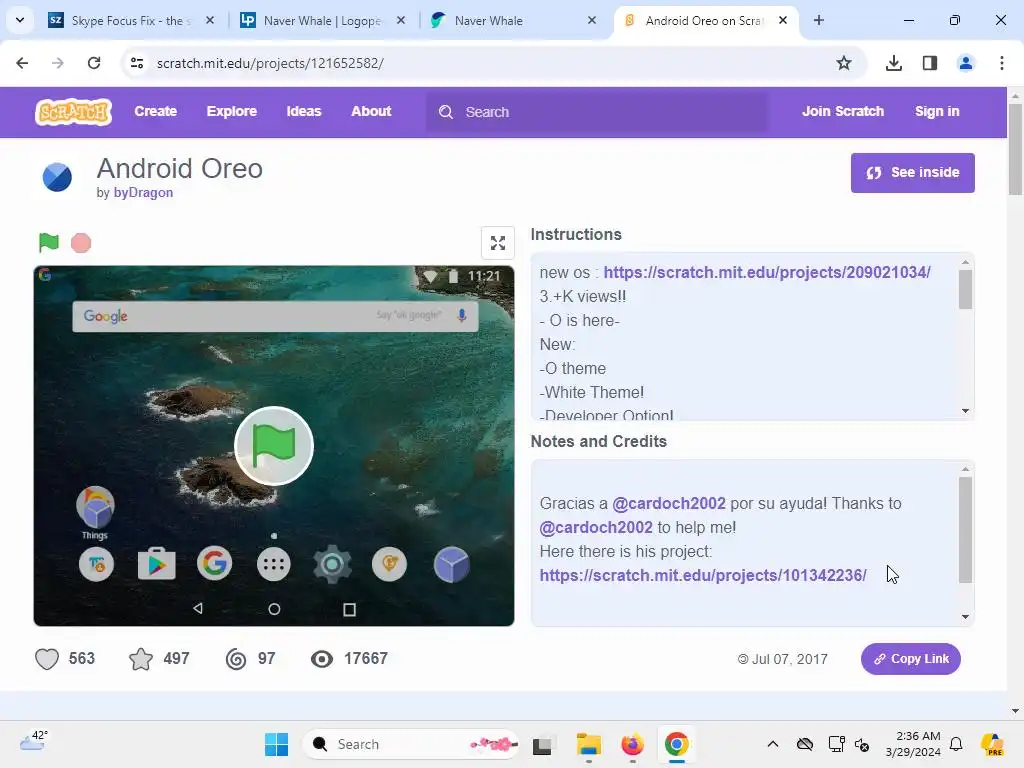
Task: Click page vertical scrollbar thumb
Action: pos(1015,150)
